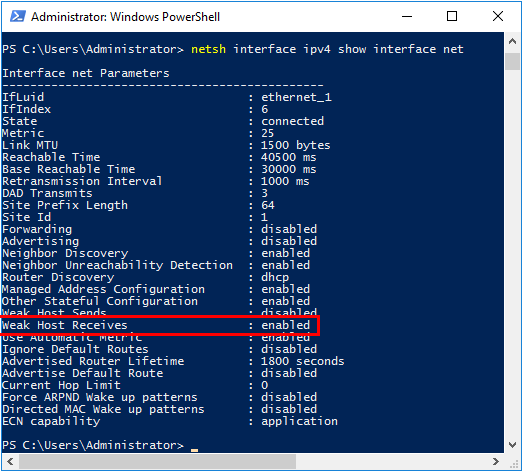Minimize the PowerShell window

[x=407, y=16]
